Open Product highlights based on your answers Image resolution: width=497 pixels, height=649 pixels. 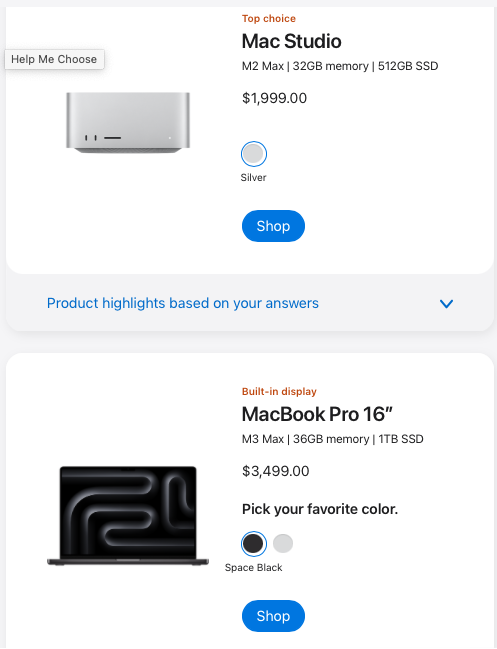click(x=182, y=303)
